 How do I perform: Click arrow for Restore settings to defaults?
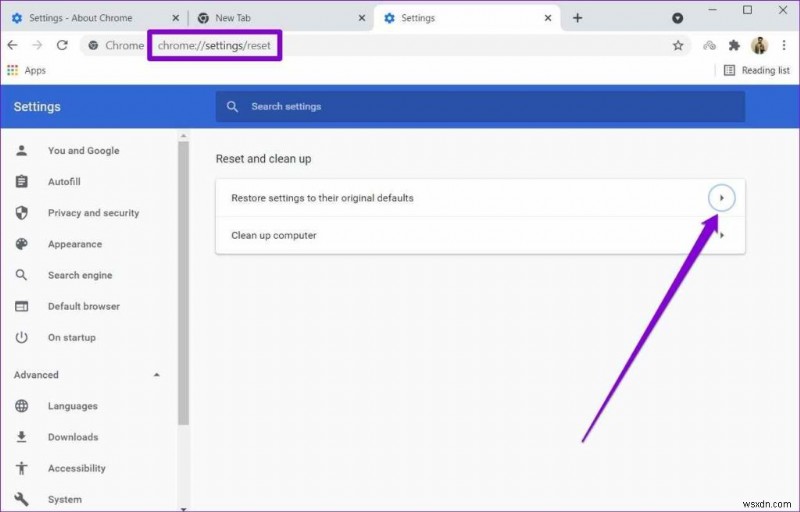coord(721,198)
